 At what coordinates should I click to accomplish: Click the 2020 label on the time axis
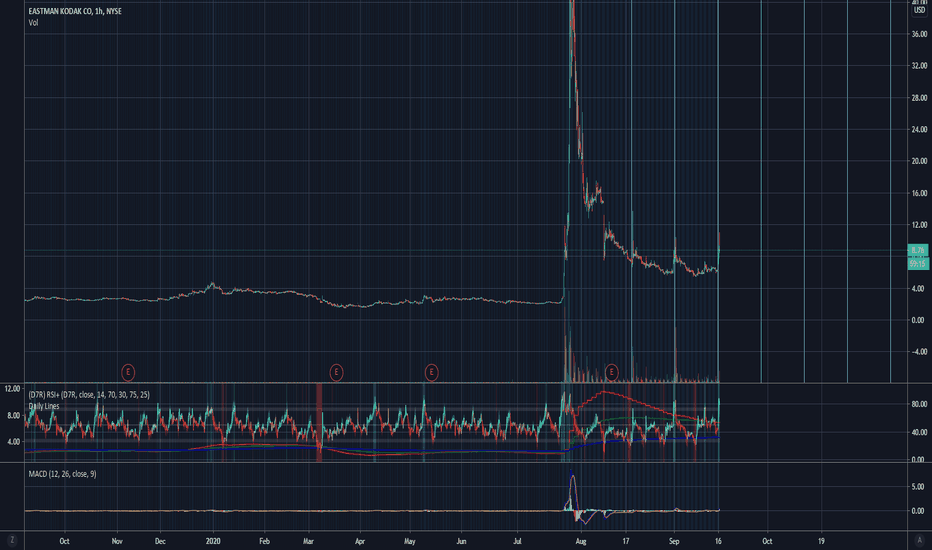[x=213, y=541]
